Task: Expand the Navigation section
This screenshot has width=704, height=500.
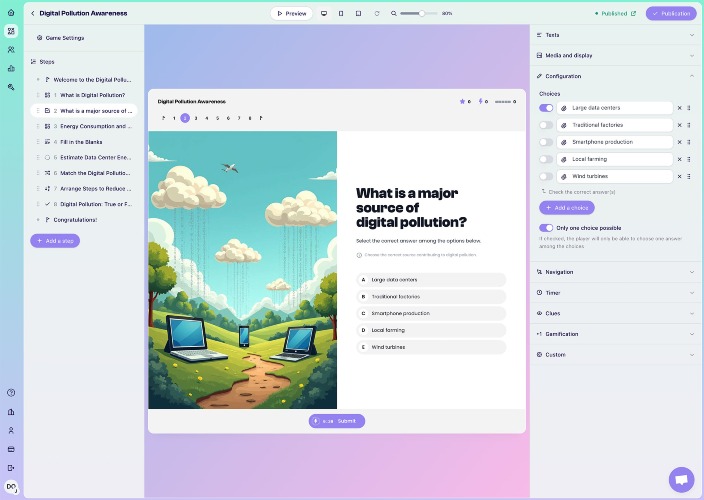Action: (615, 272)
